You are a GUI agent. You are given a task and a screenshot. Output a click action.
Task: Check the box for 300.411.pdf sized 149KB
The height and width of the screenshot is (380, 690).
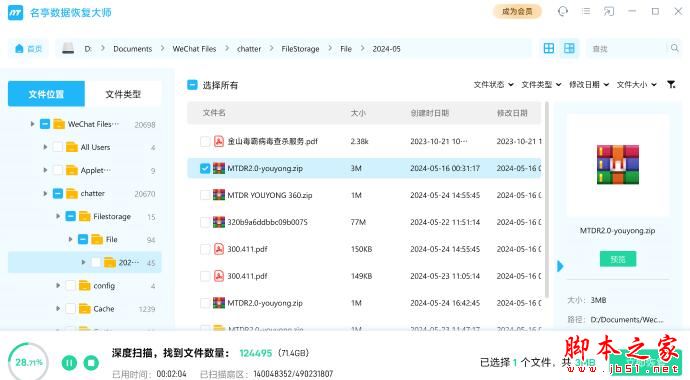205,276
